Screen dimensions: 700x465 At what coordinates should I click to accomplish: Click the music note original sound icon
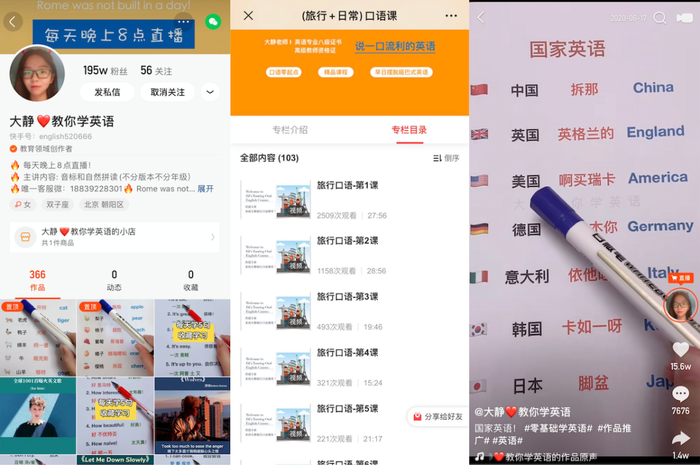point(480,457)
